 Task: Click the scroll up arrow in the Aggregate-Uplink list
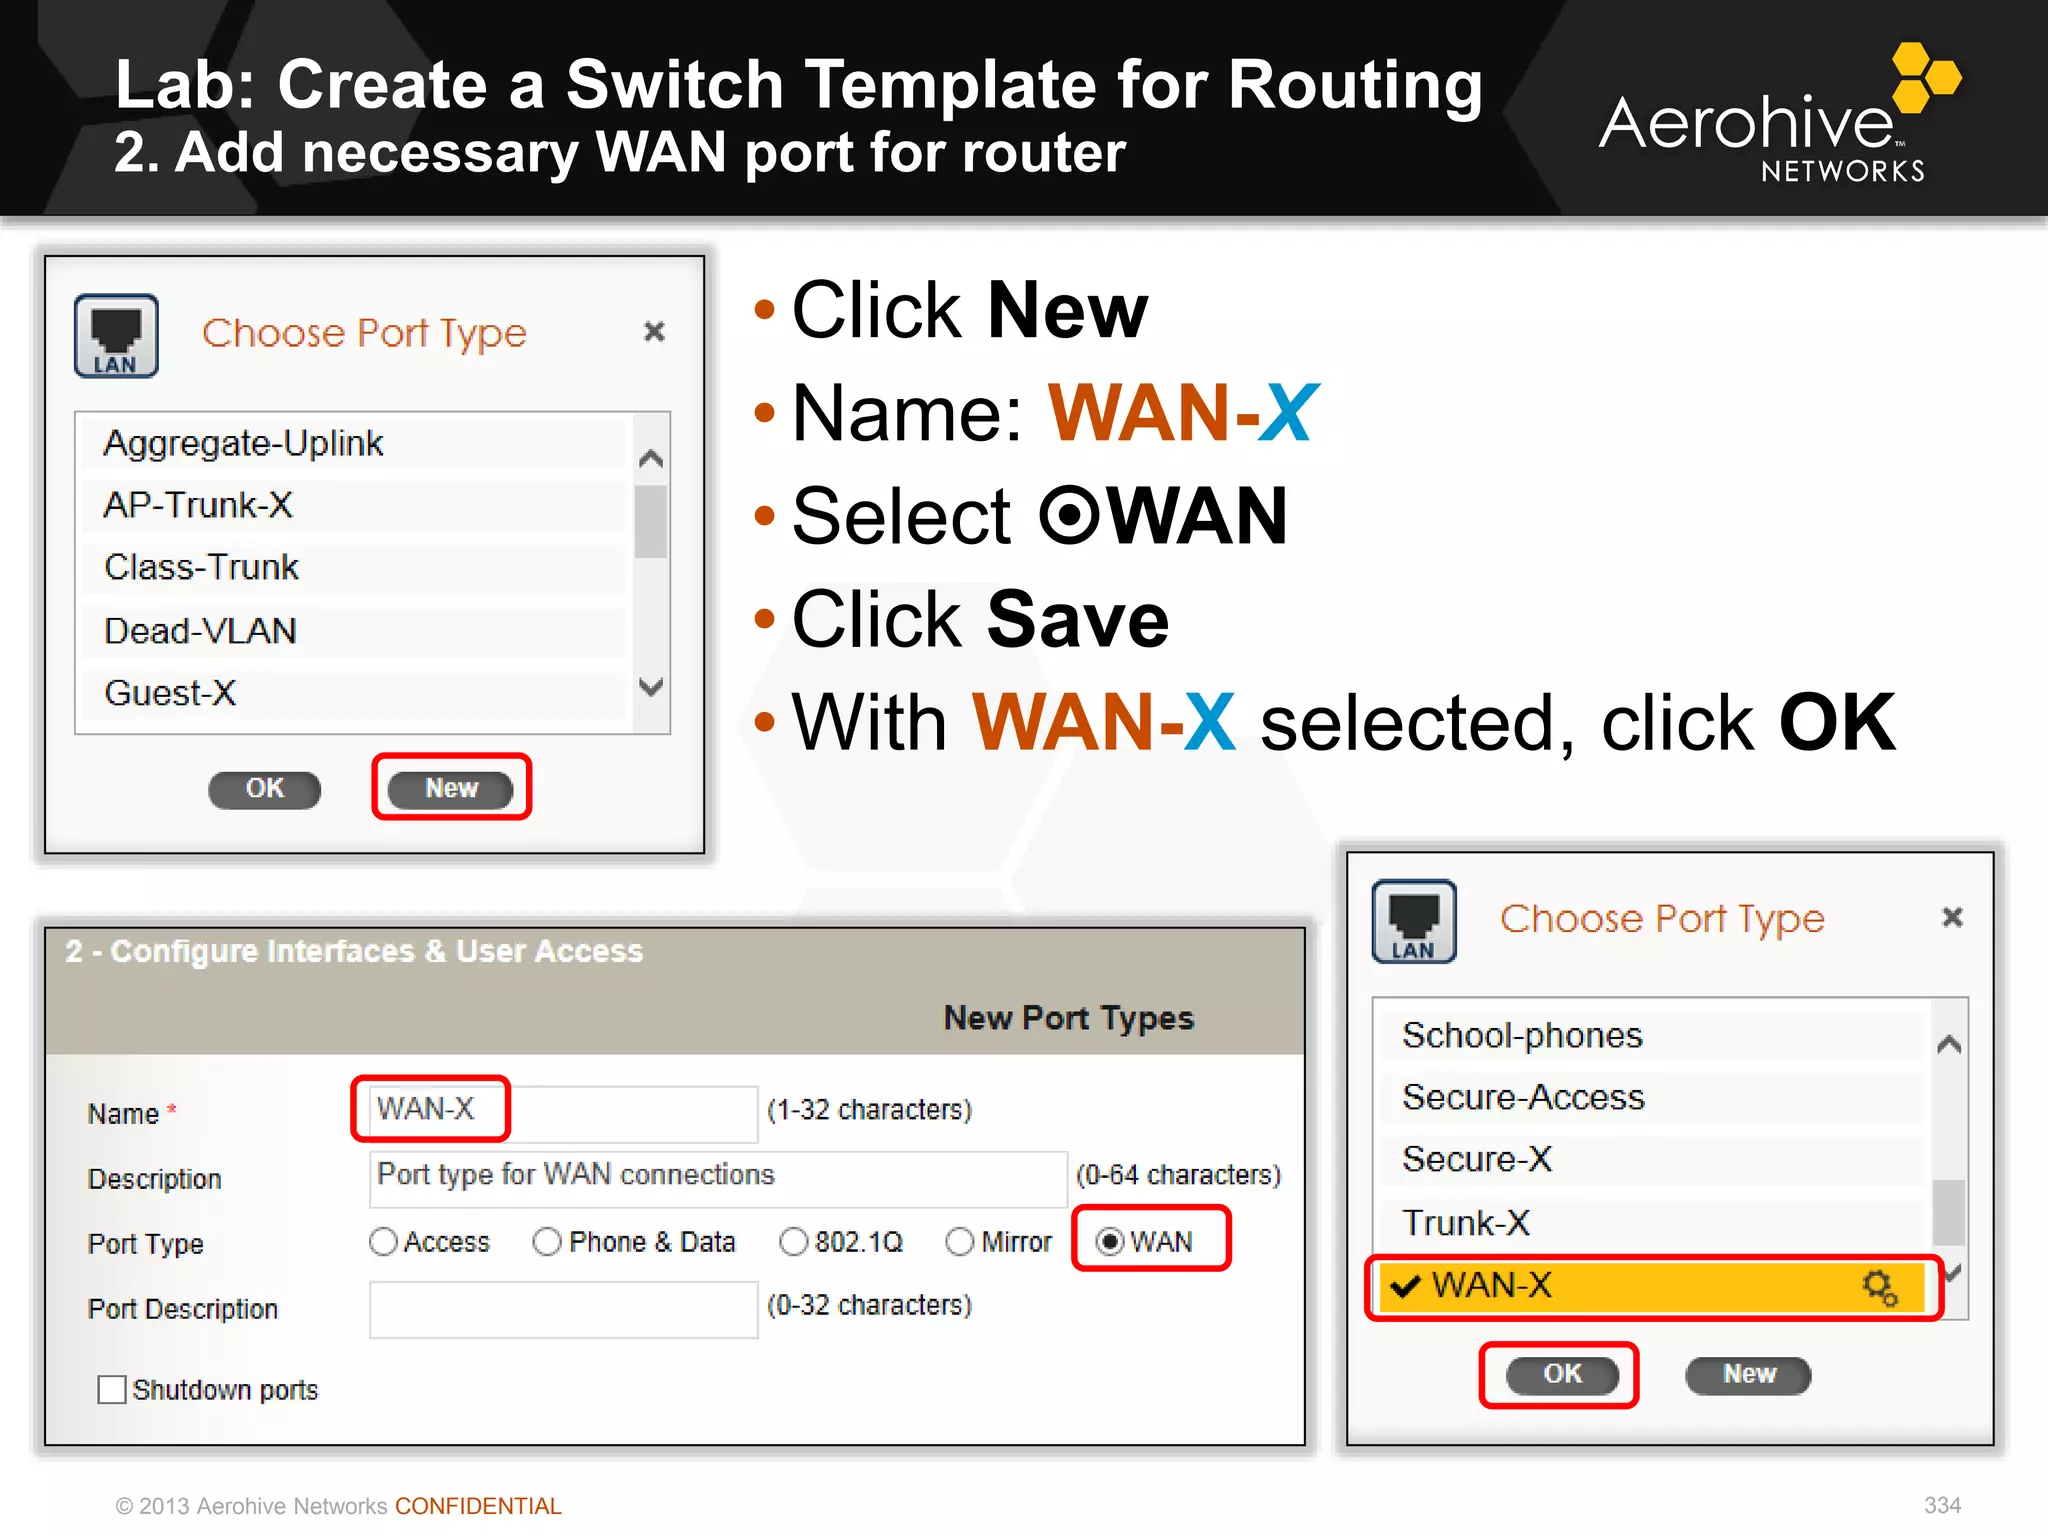pyautogui.click(x=651, y=458)
